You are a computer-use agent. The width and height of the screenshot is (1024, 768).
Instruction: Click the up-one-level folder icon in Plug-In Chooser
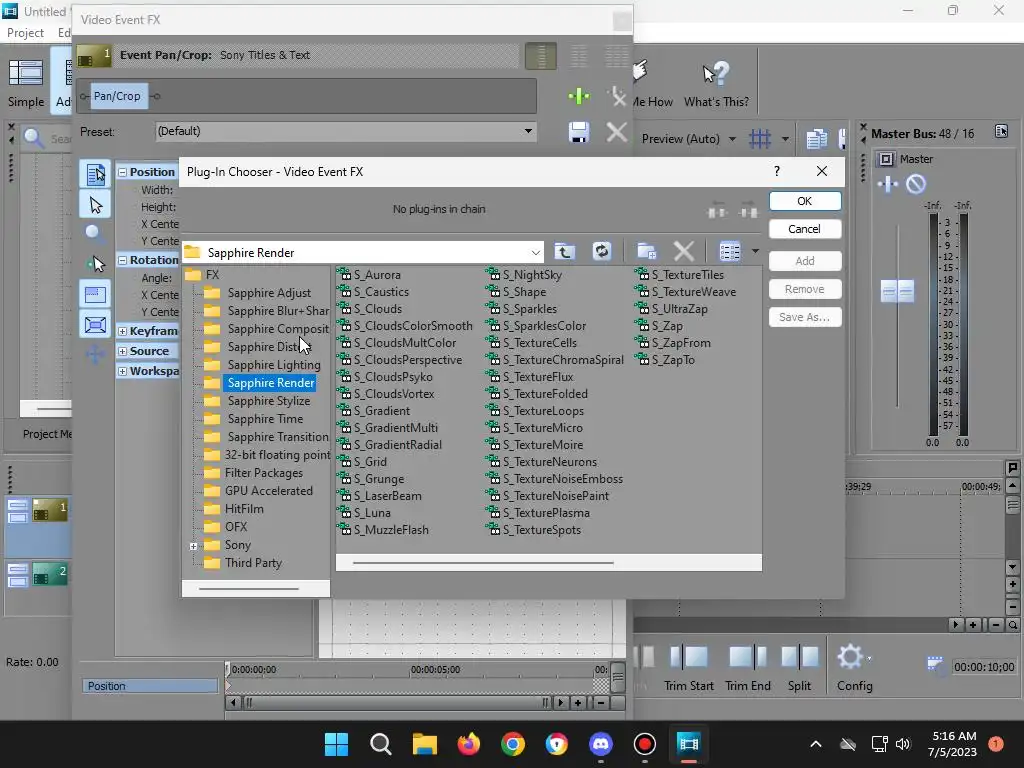(x=565, y=251)
